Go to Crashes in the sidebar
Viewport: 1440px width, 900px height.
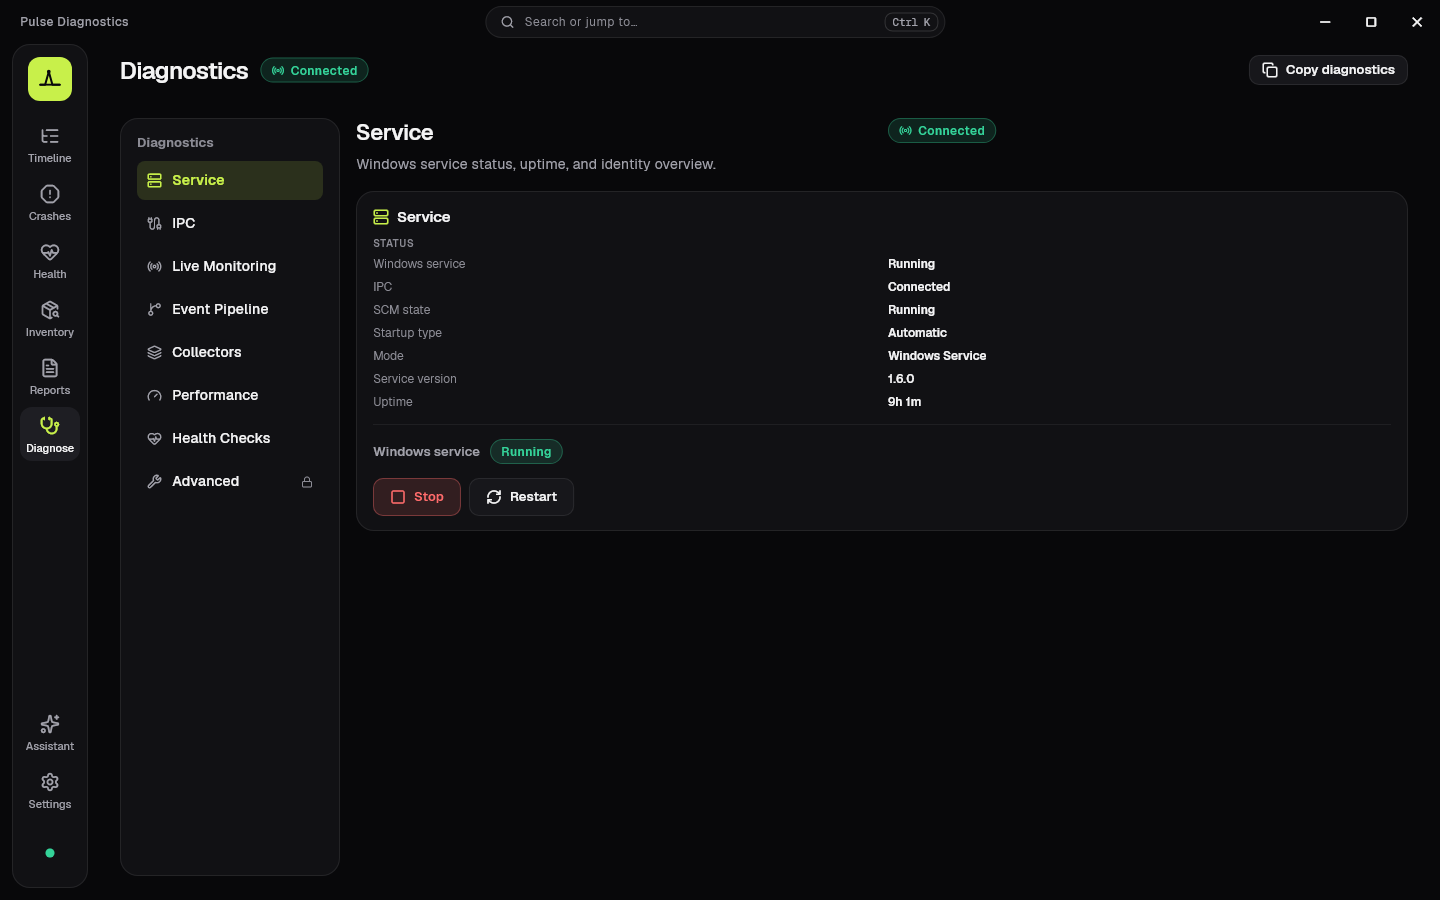tap(50, 203)
